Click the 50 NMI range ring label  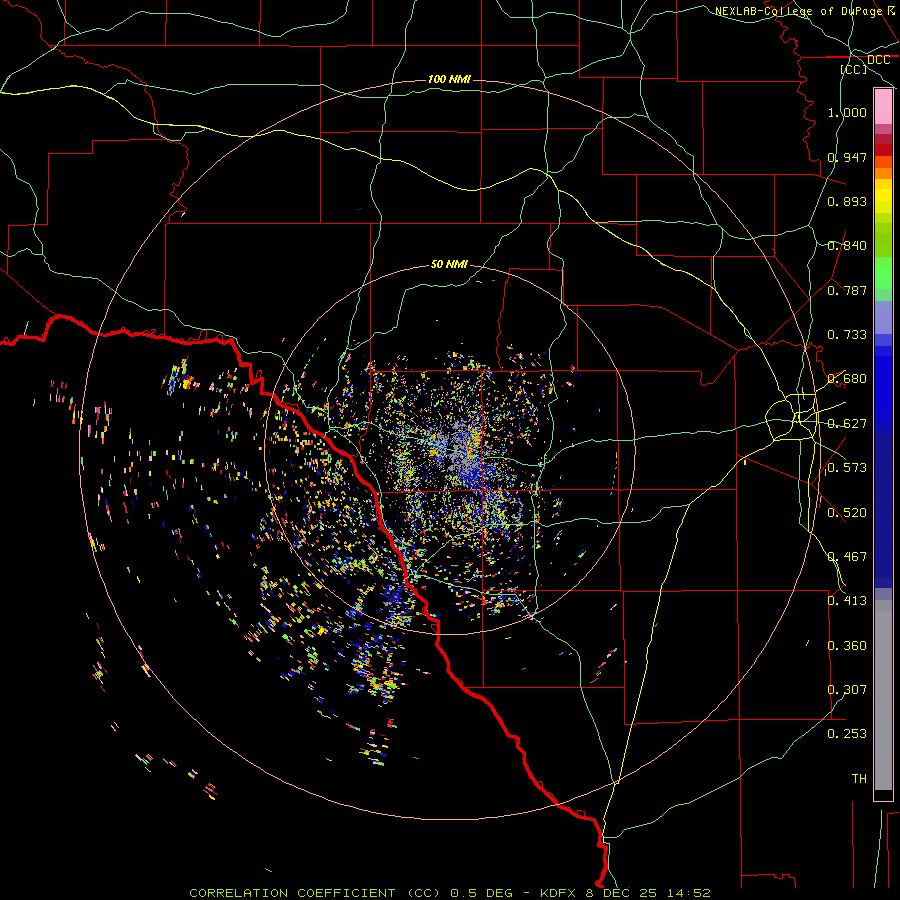(x=449, y=265)
